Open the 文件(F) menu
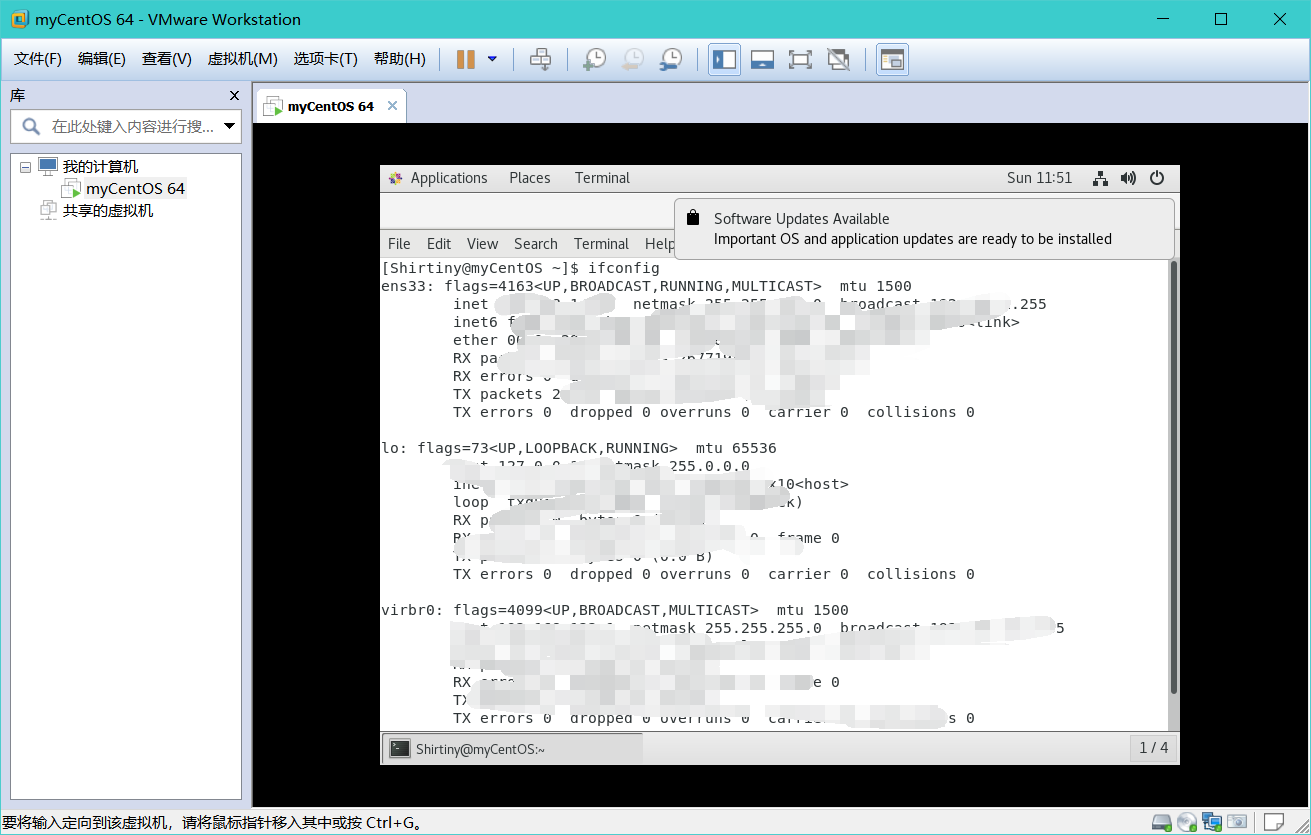This screenshot has height=835, width=1311. pos(38,59)
